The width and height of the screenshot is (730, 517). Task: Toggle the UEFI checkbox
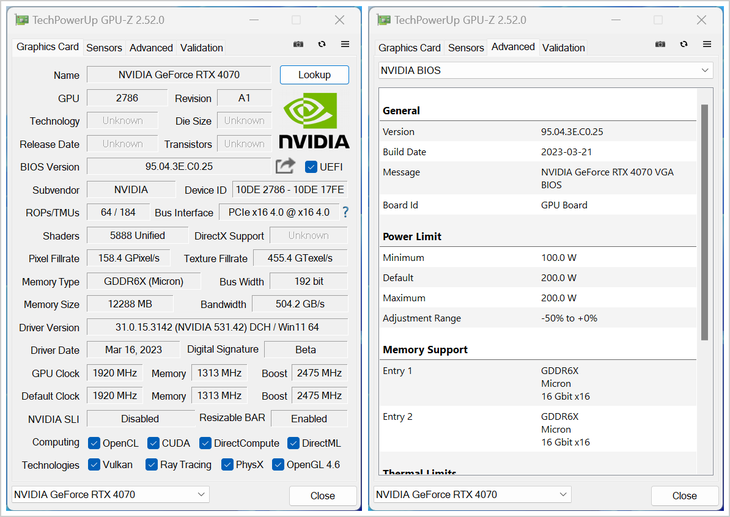[x=311, y=167]
